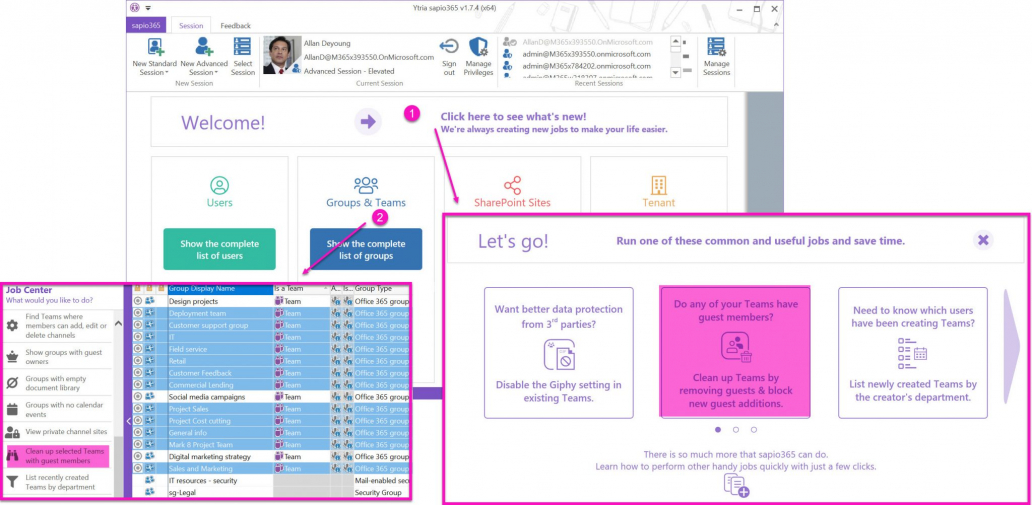Click the Group Display Name column header
This screenshot has width=1032, height=505.
(220, 288)
